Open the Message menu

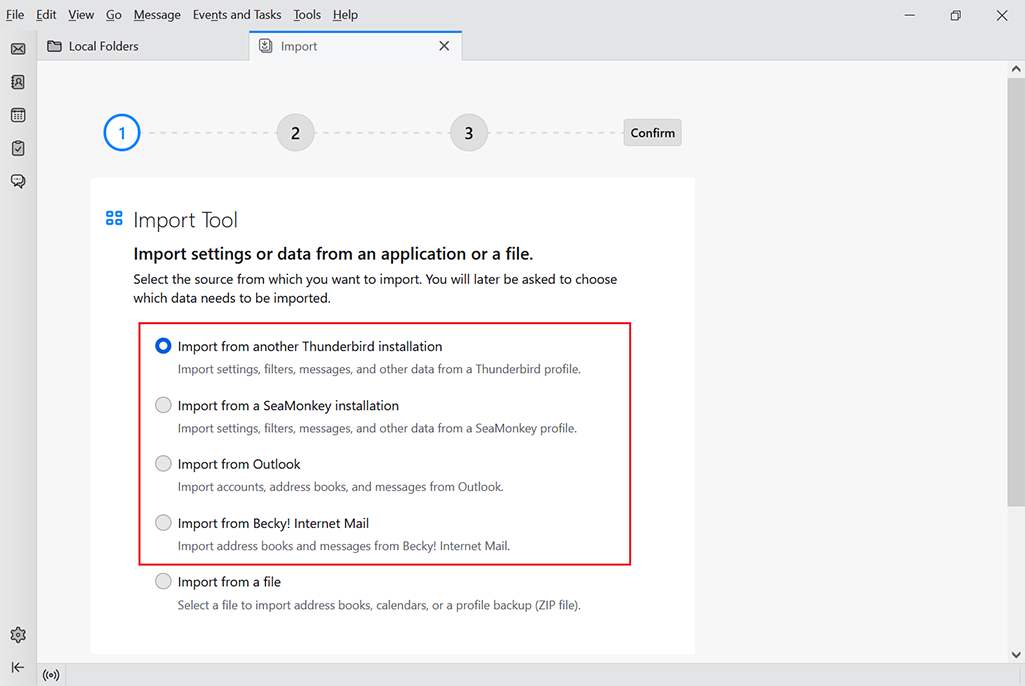click(x=157, y=14)
